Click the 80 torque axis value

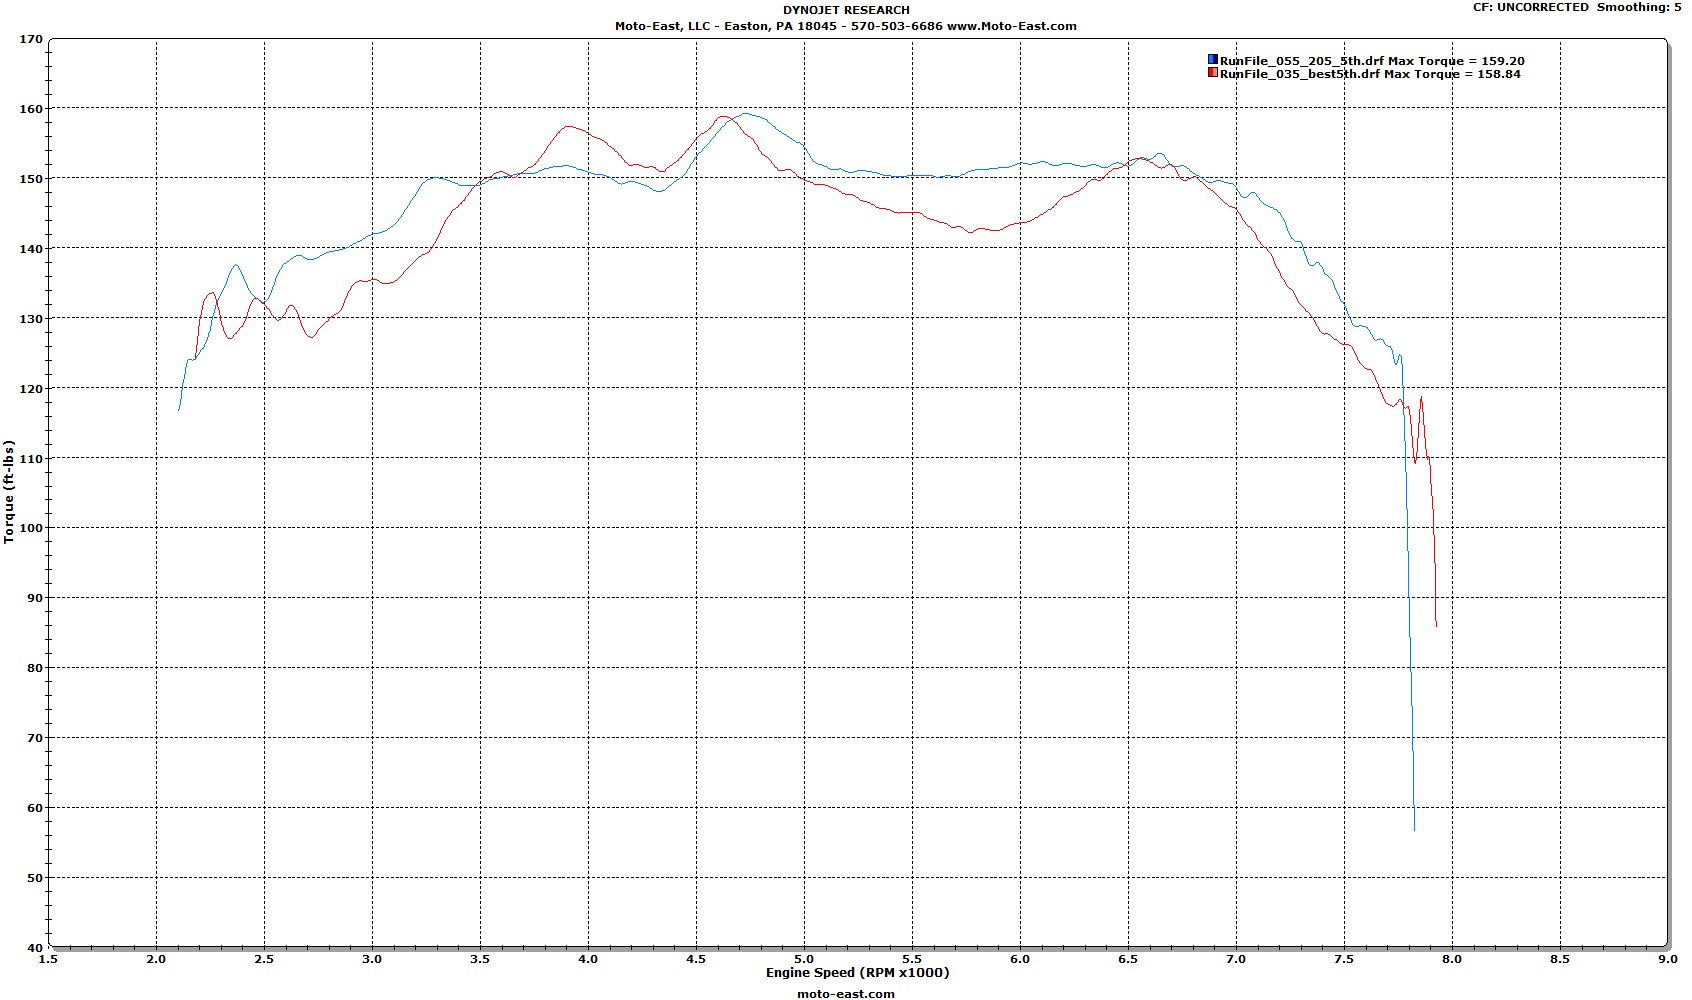pyautogui.click(x=35, y=669)
